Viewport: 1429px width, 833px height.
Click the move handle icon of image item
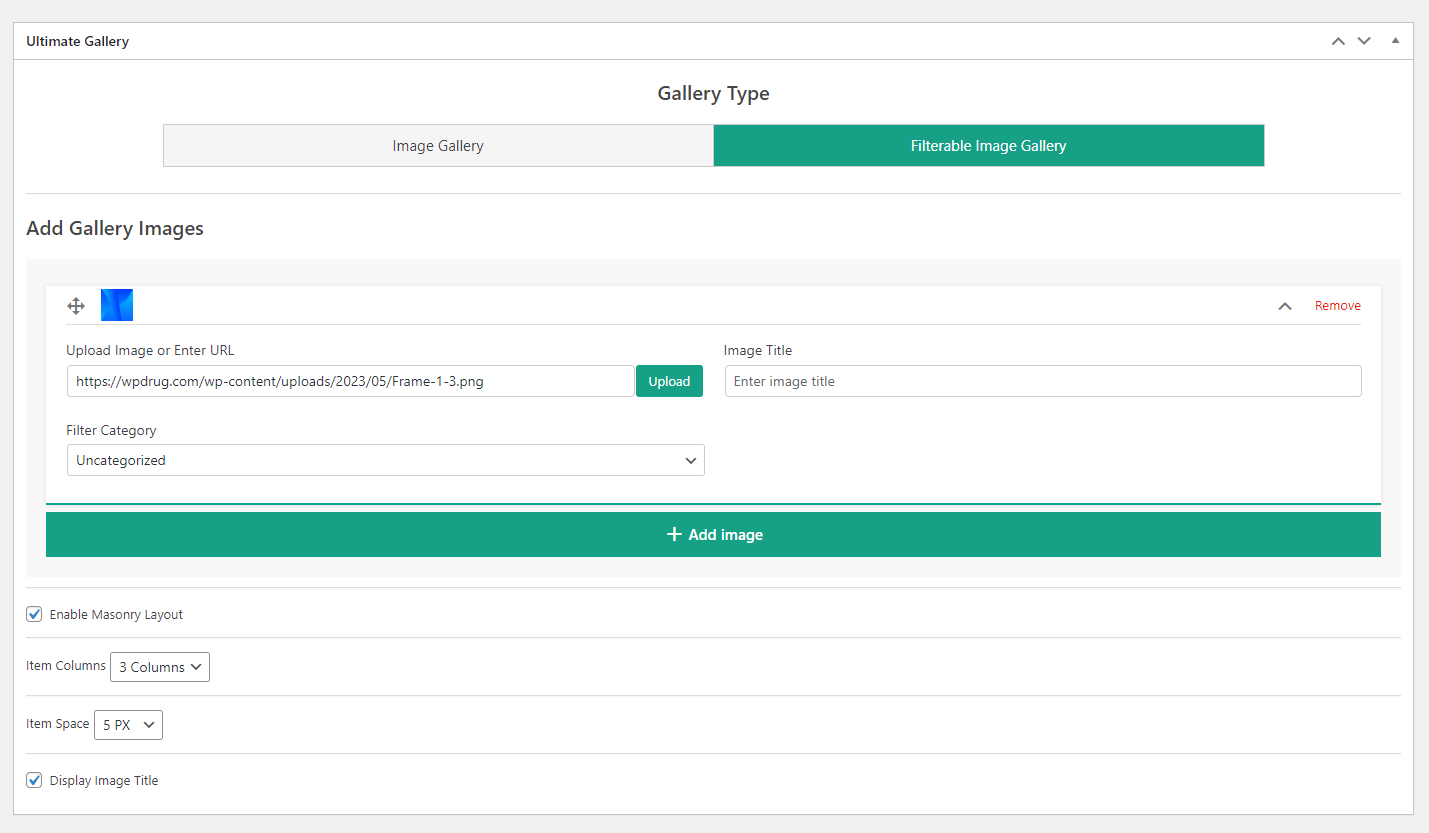tap(76, 306)
